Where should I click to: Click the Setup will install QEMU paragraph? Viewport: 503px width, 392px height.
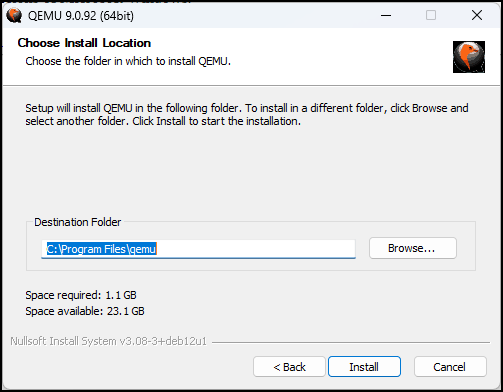tap(247, 114)
